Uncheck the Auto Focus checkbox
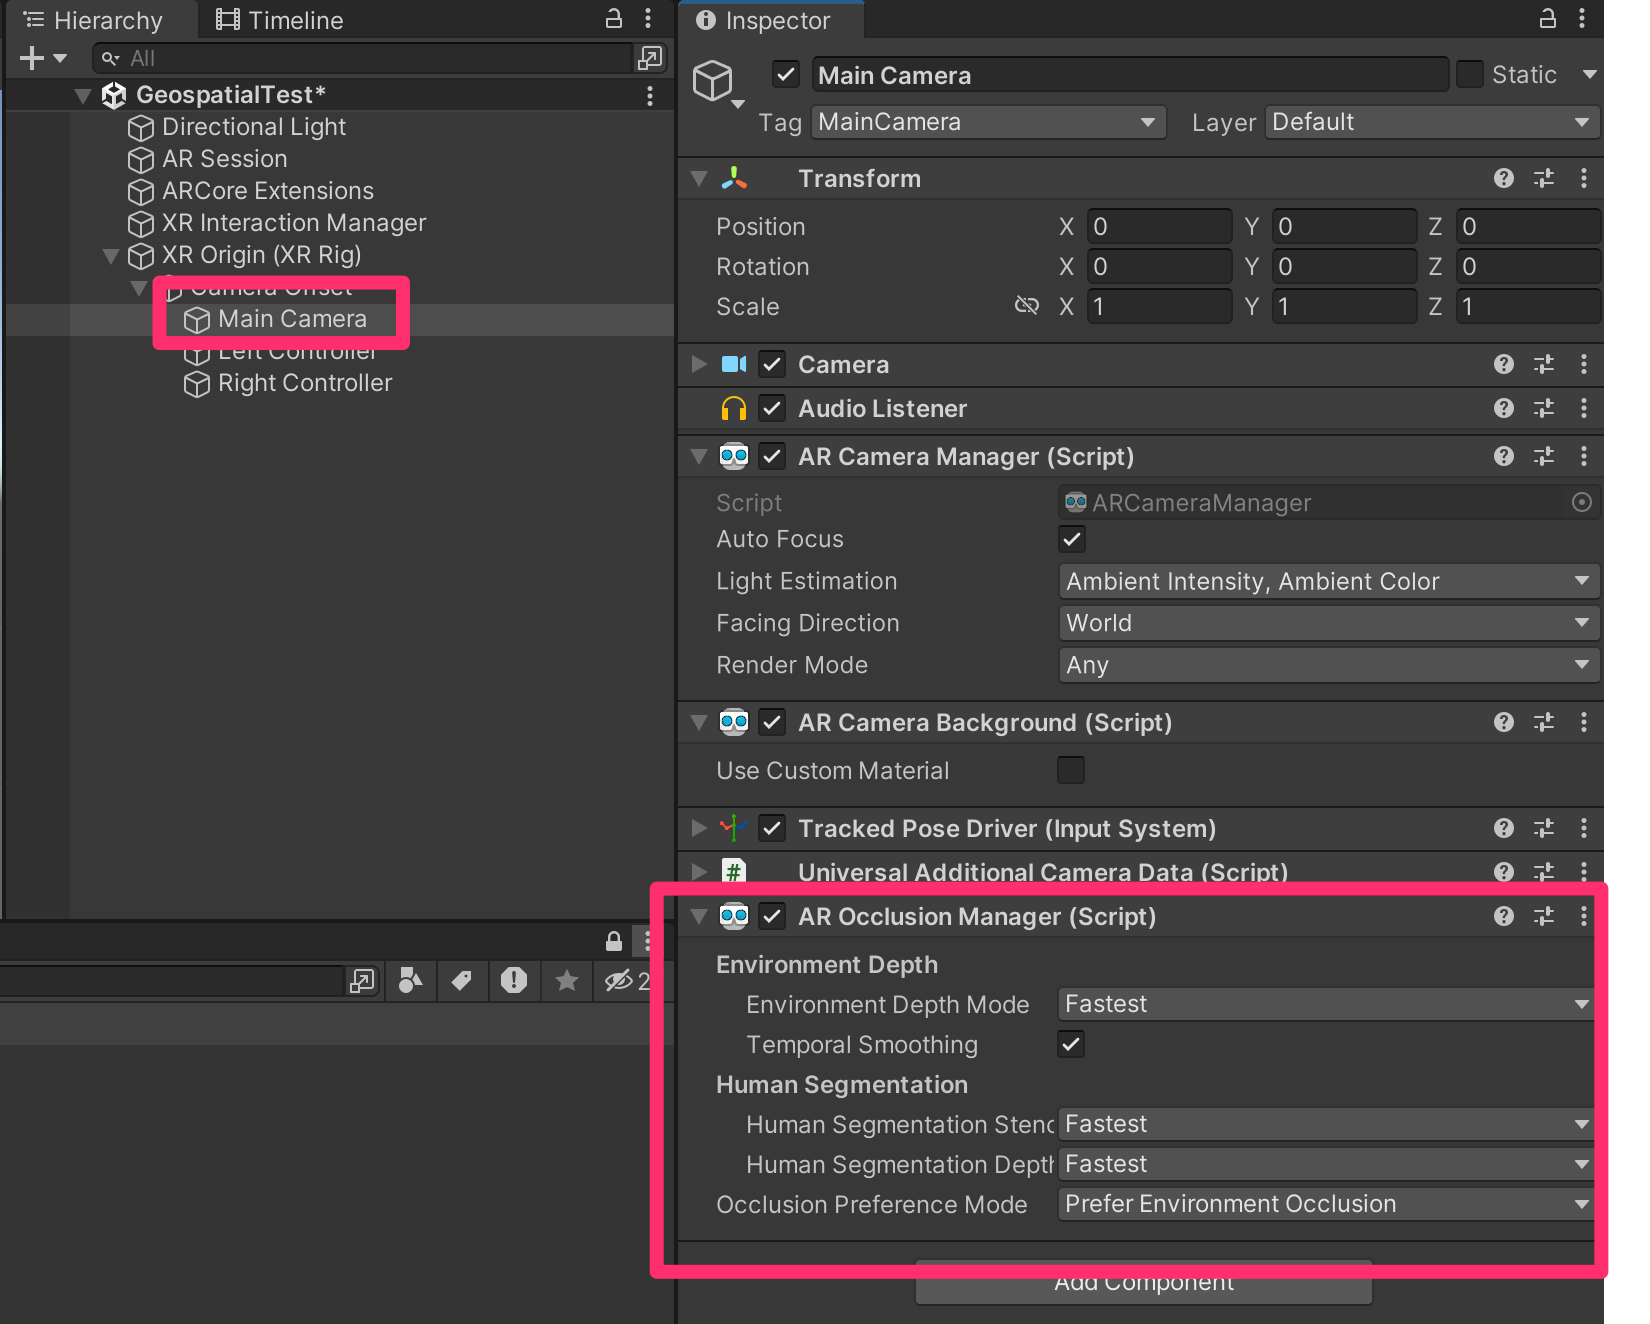 click(1072, 539)
